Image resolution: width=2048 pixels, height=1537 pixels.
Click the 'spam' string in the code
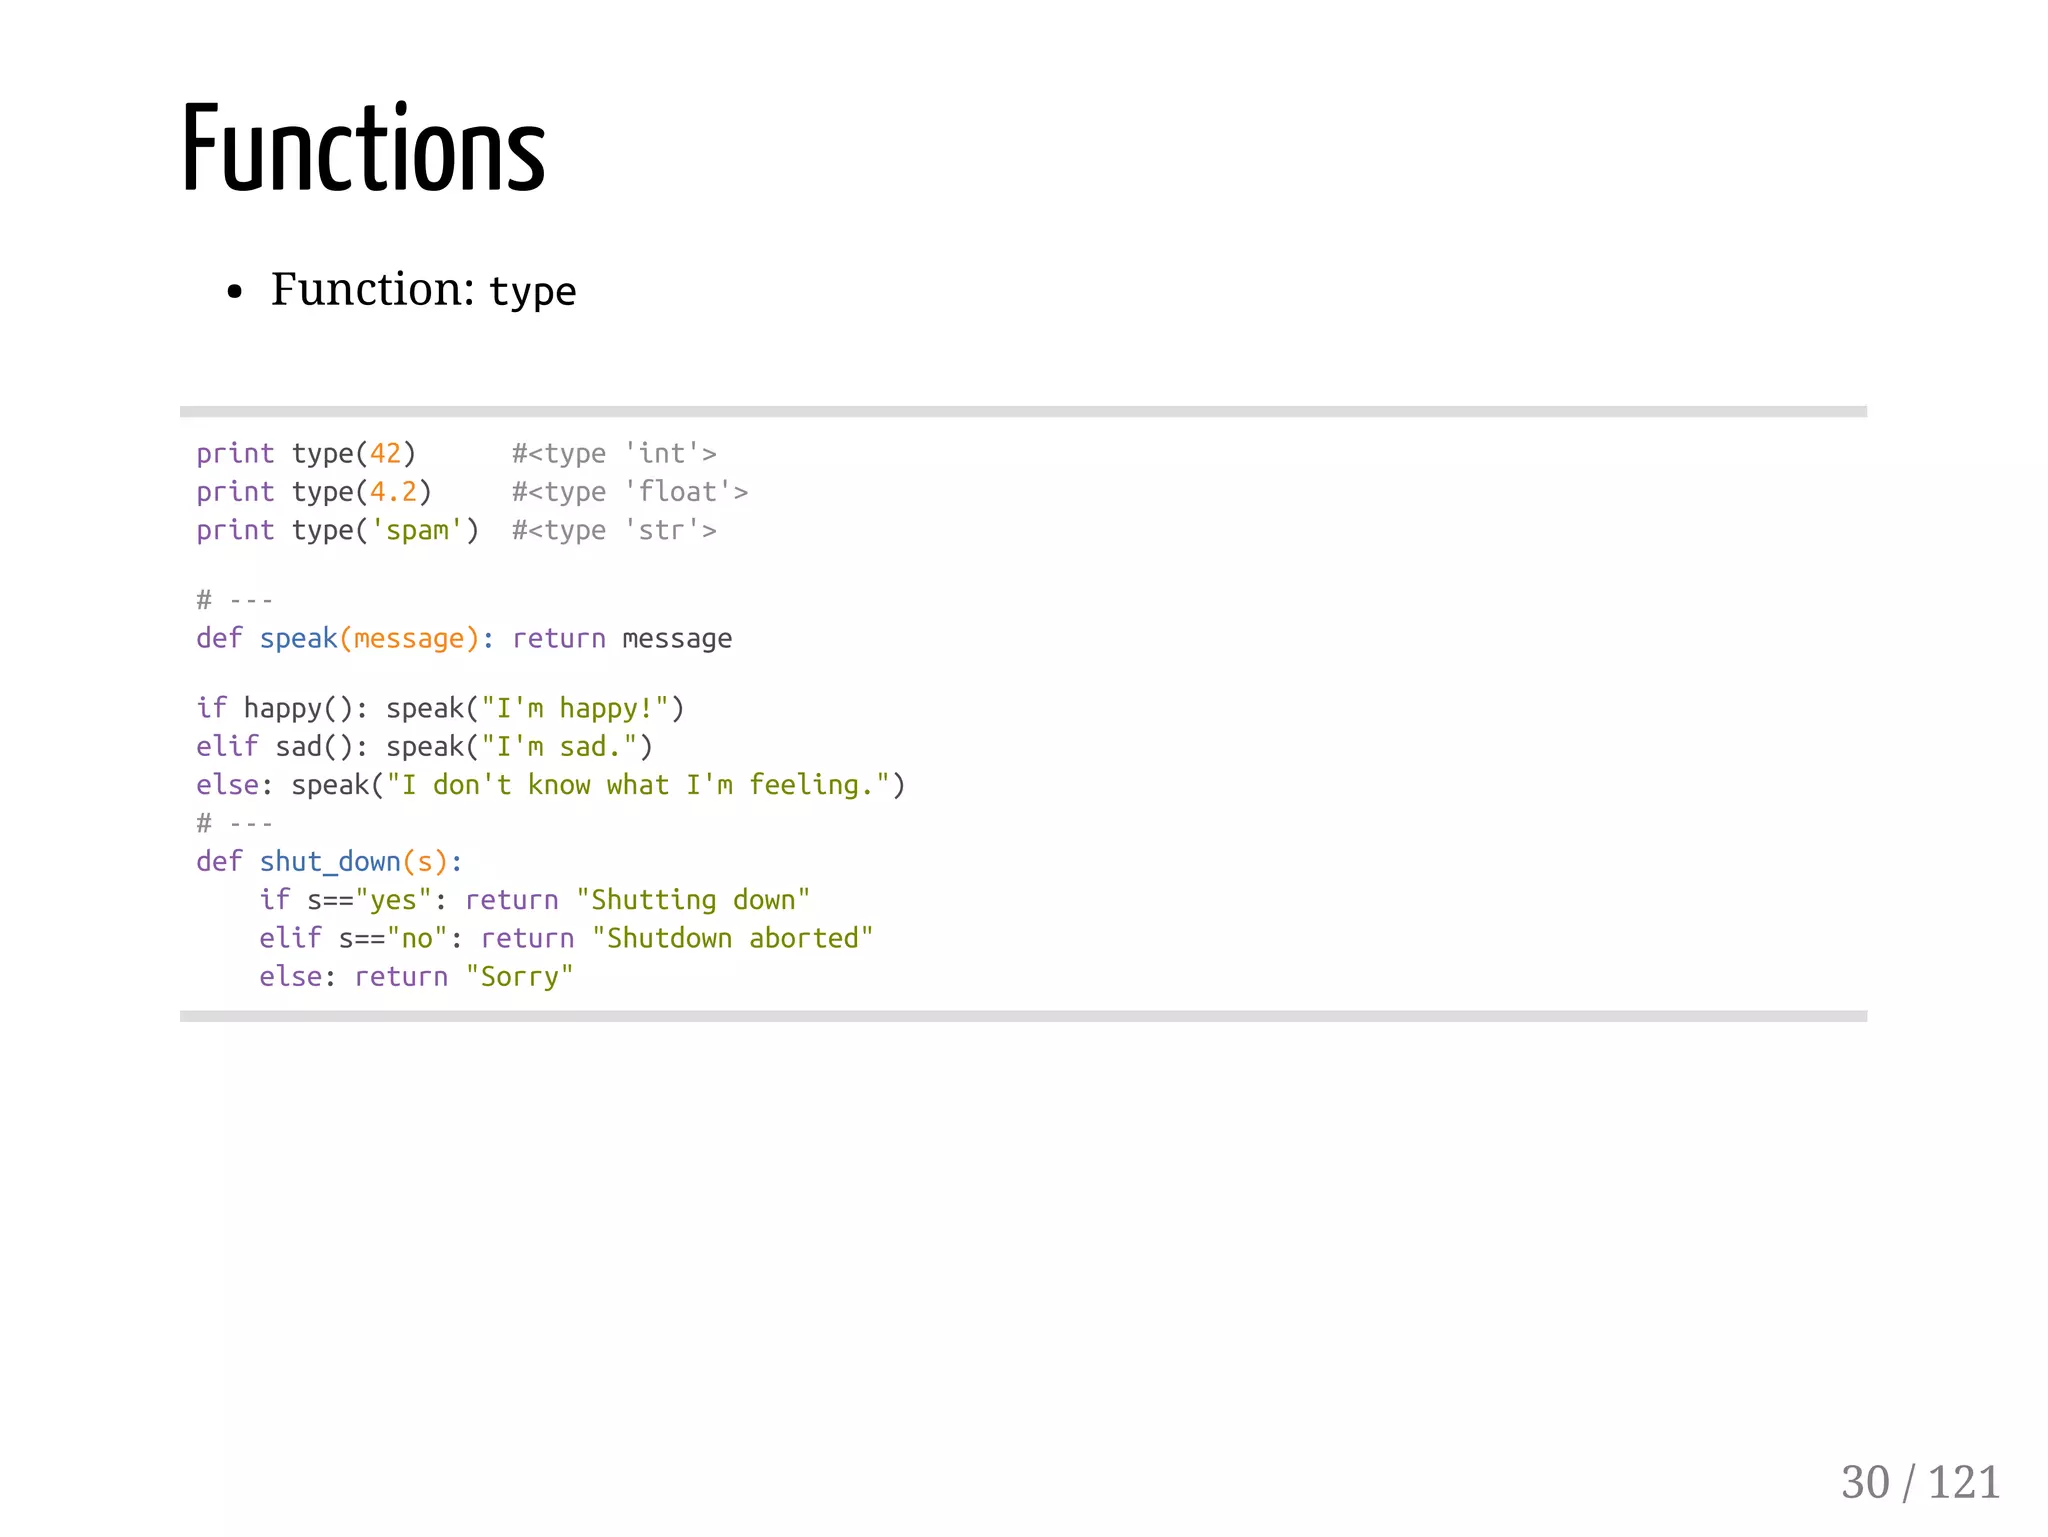(417, 530)
